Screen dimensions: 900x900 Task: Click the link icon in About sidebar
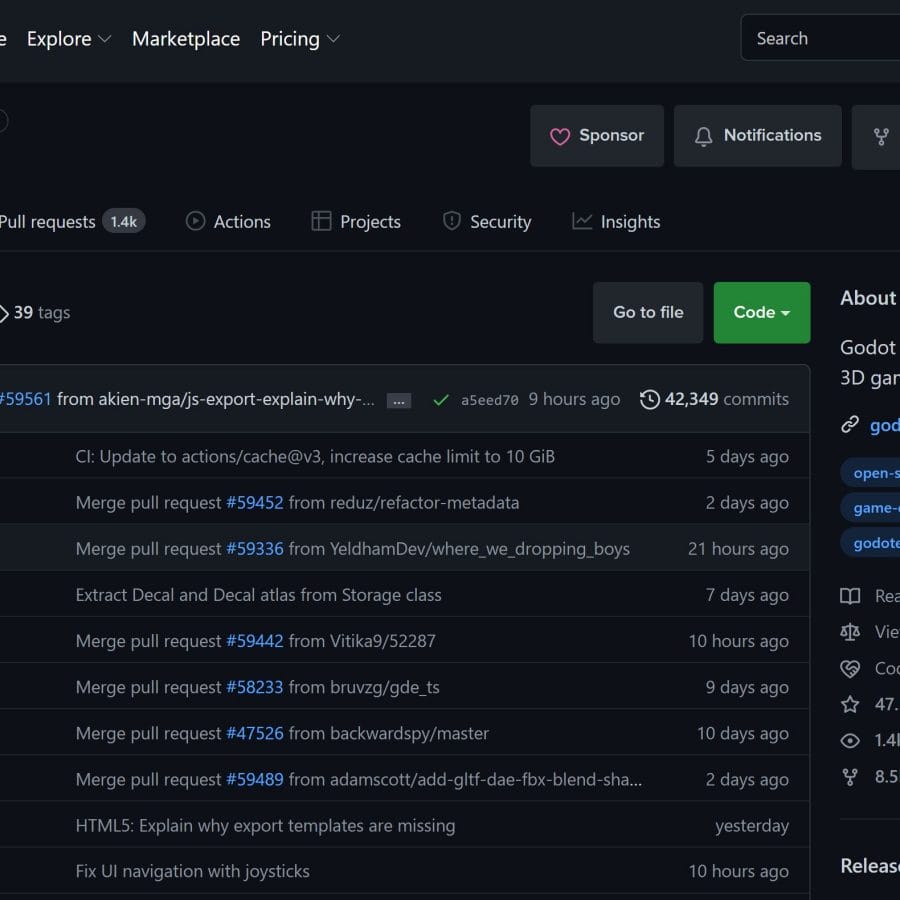click(850, 425)
